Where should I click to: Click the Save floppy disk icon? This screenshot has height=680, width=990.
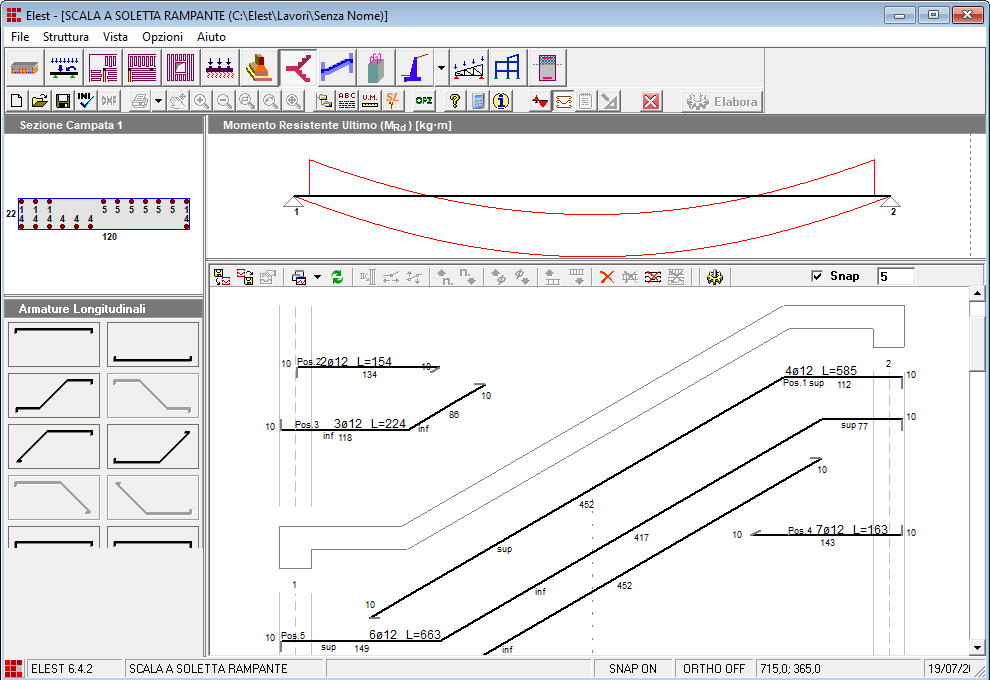[x=62, y=101]
